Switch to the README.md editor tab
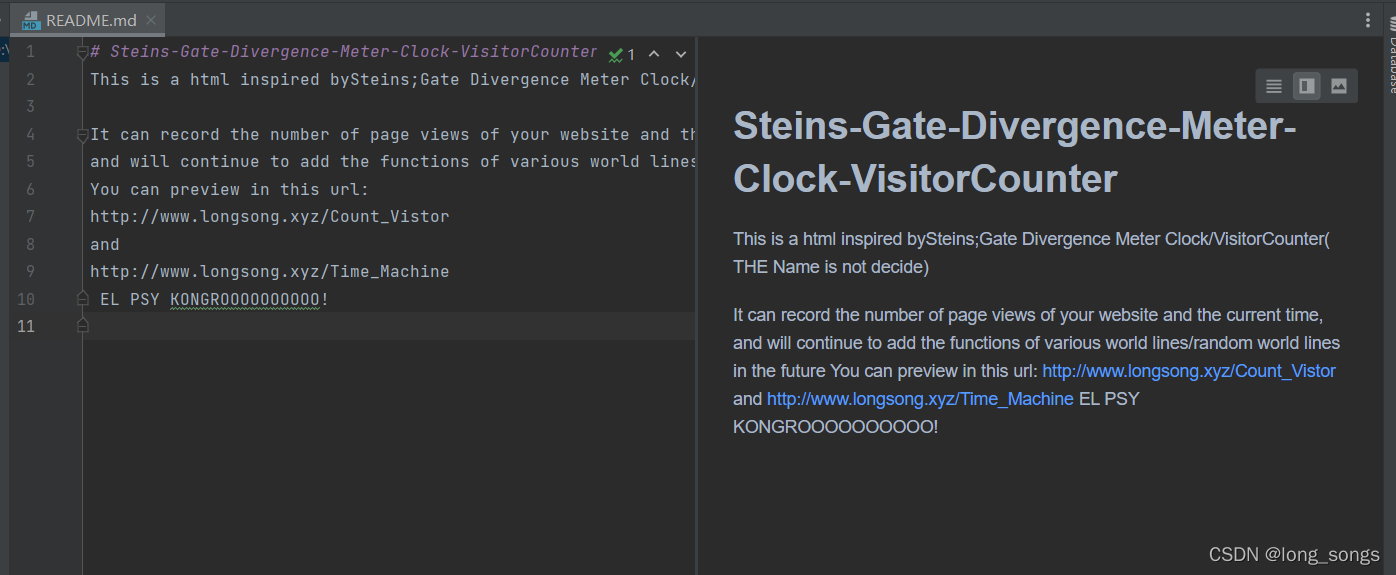 pos(88,20)
